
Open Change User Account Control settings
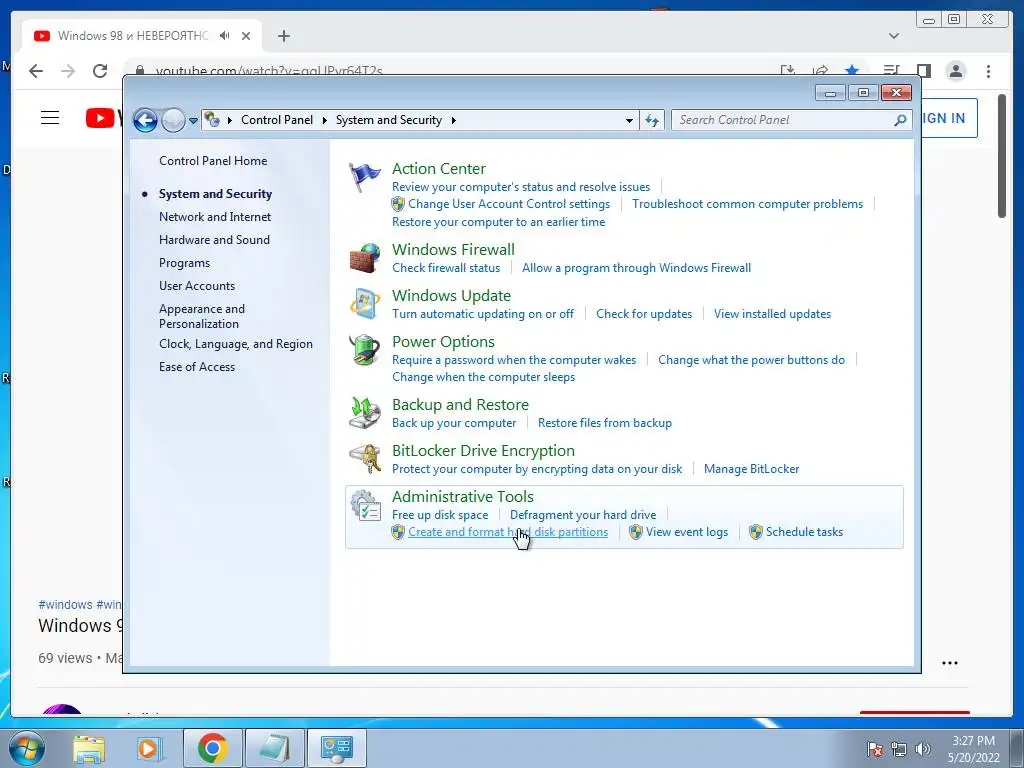coord(509,204)
